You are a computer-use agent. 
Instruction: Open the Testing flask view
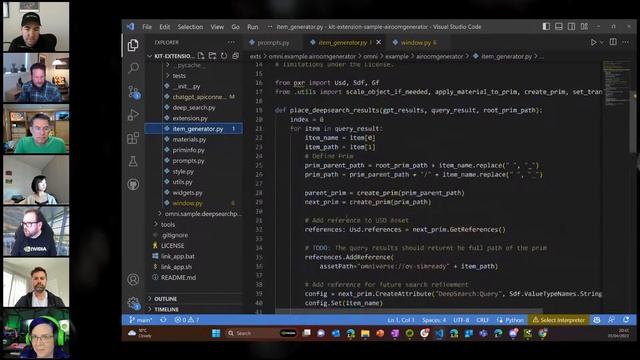coord(133,161)
